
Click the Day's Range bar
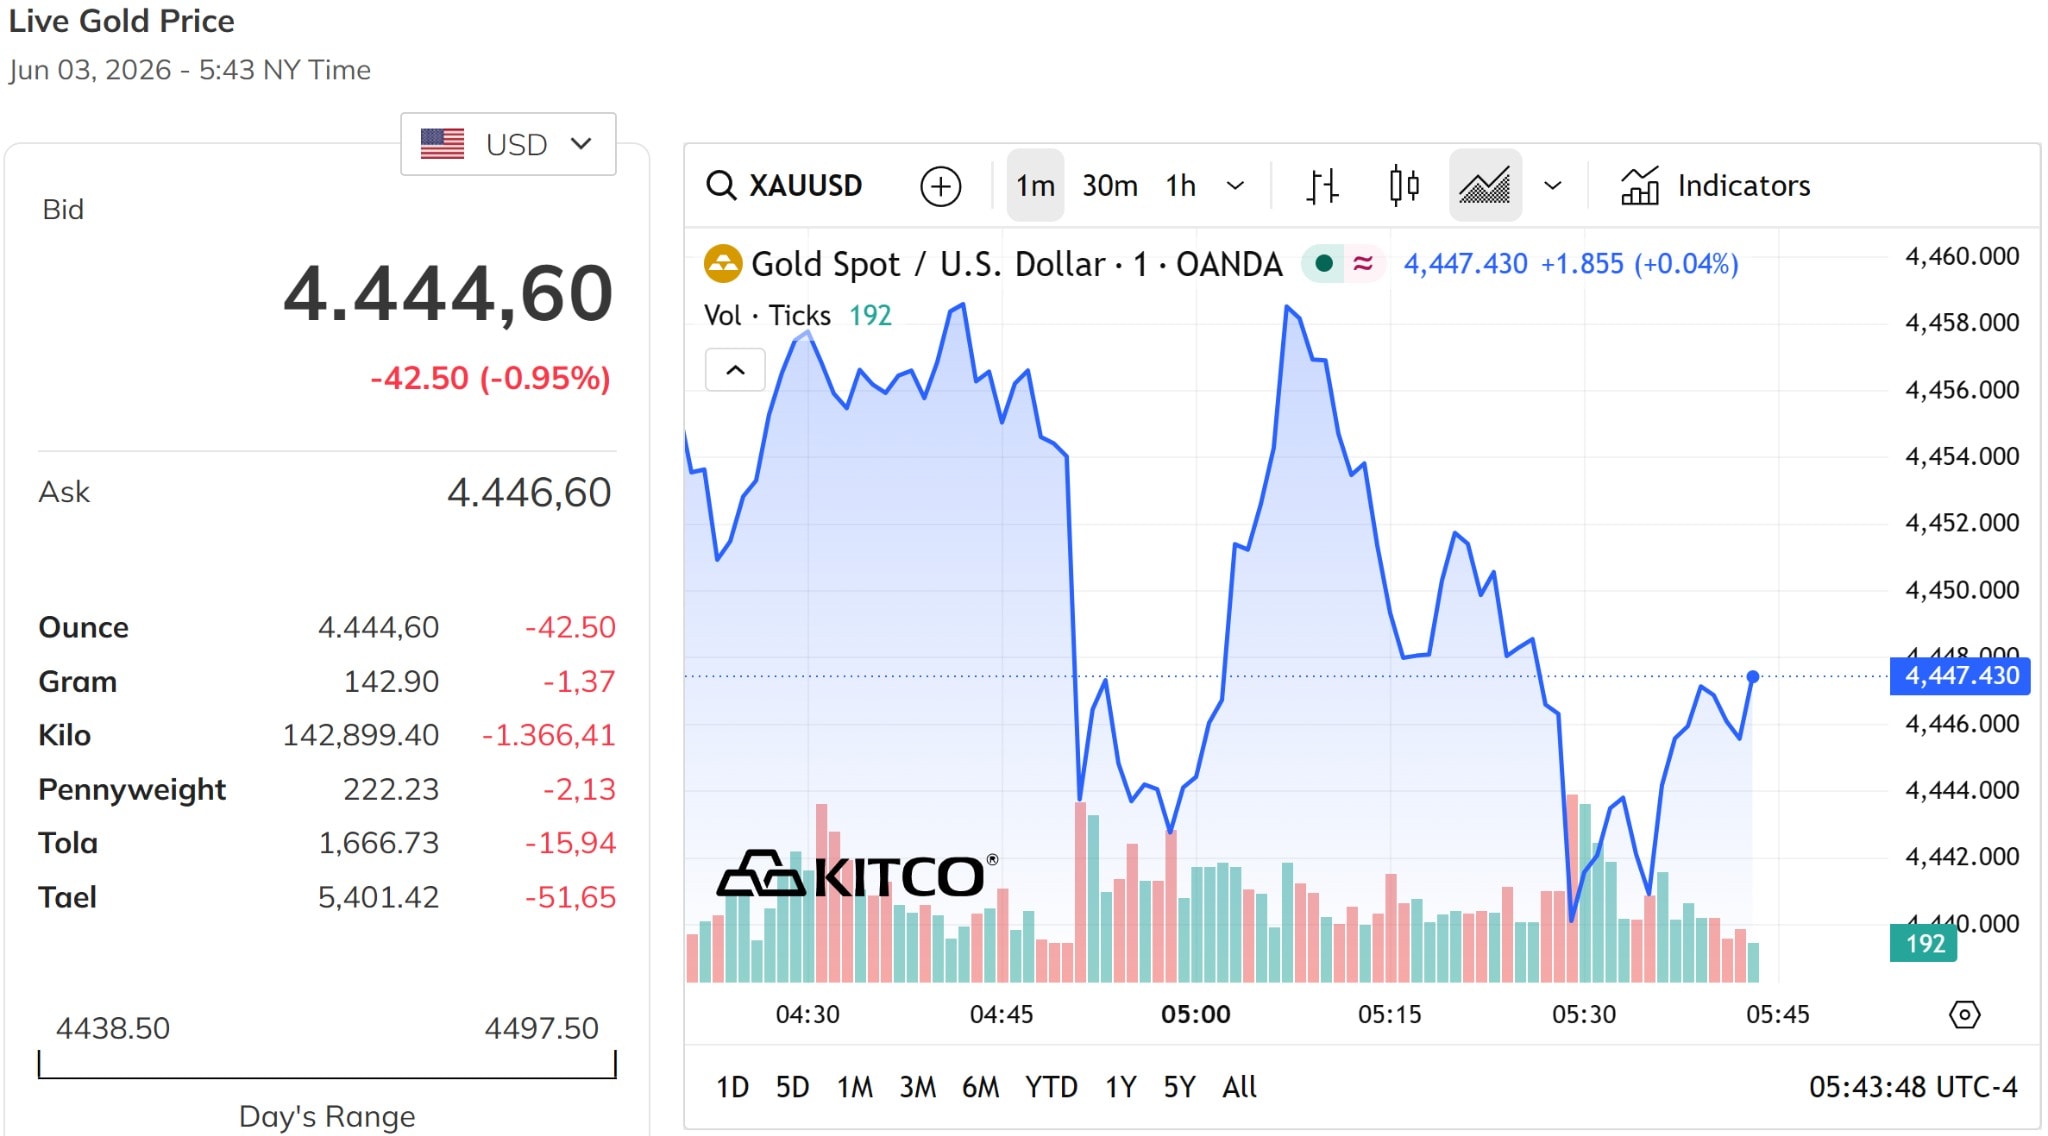tap(327, 1065)
